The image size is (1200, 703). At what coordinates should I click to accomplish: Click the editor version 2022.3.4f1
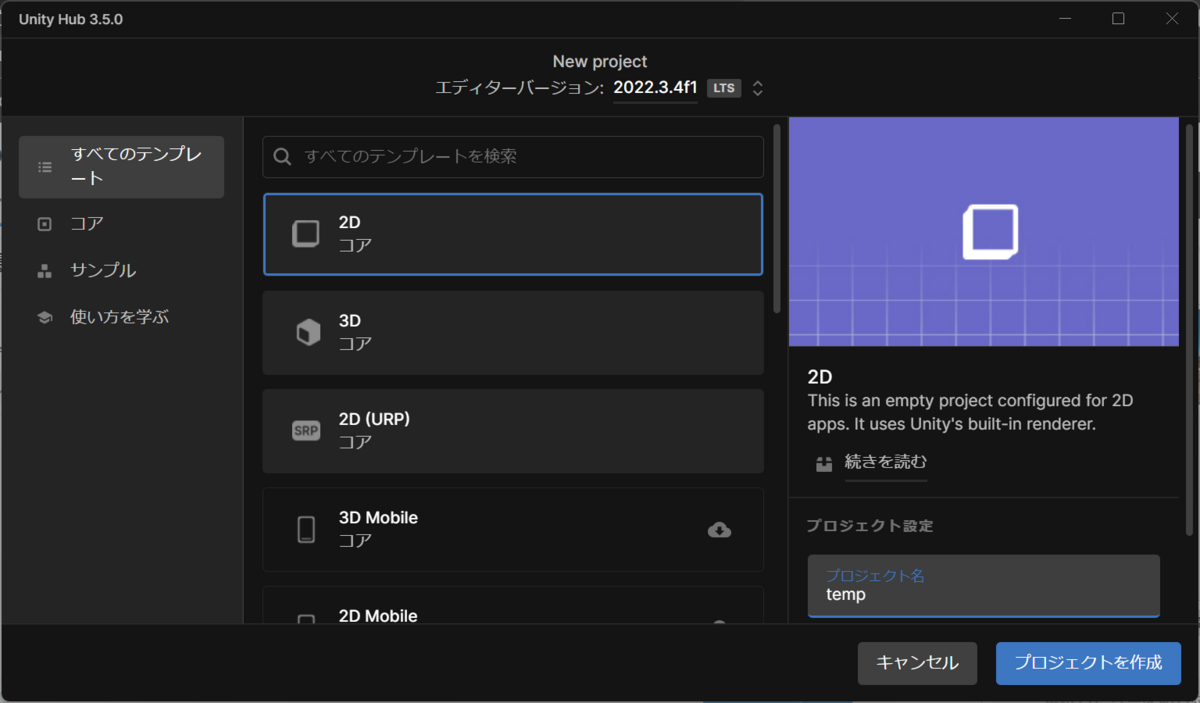tap(655, 87)
